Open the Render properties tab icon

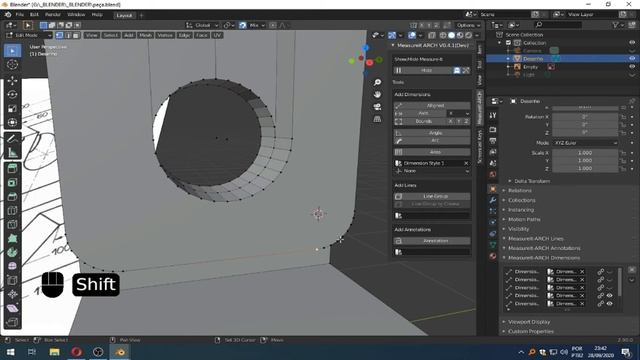pyautogui.click(x=493, y=130)
